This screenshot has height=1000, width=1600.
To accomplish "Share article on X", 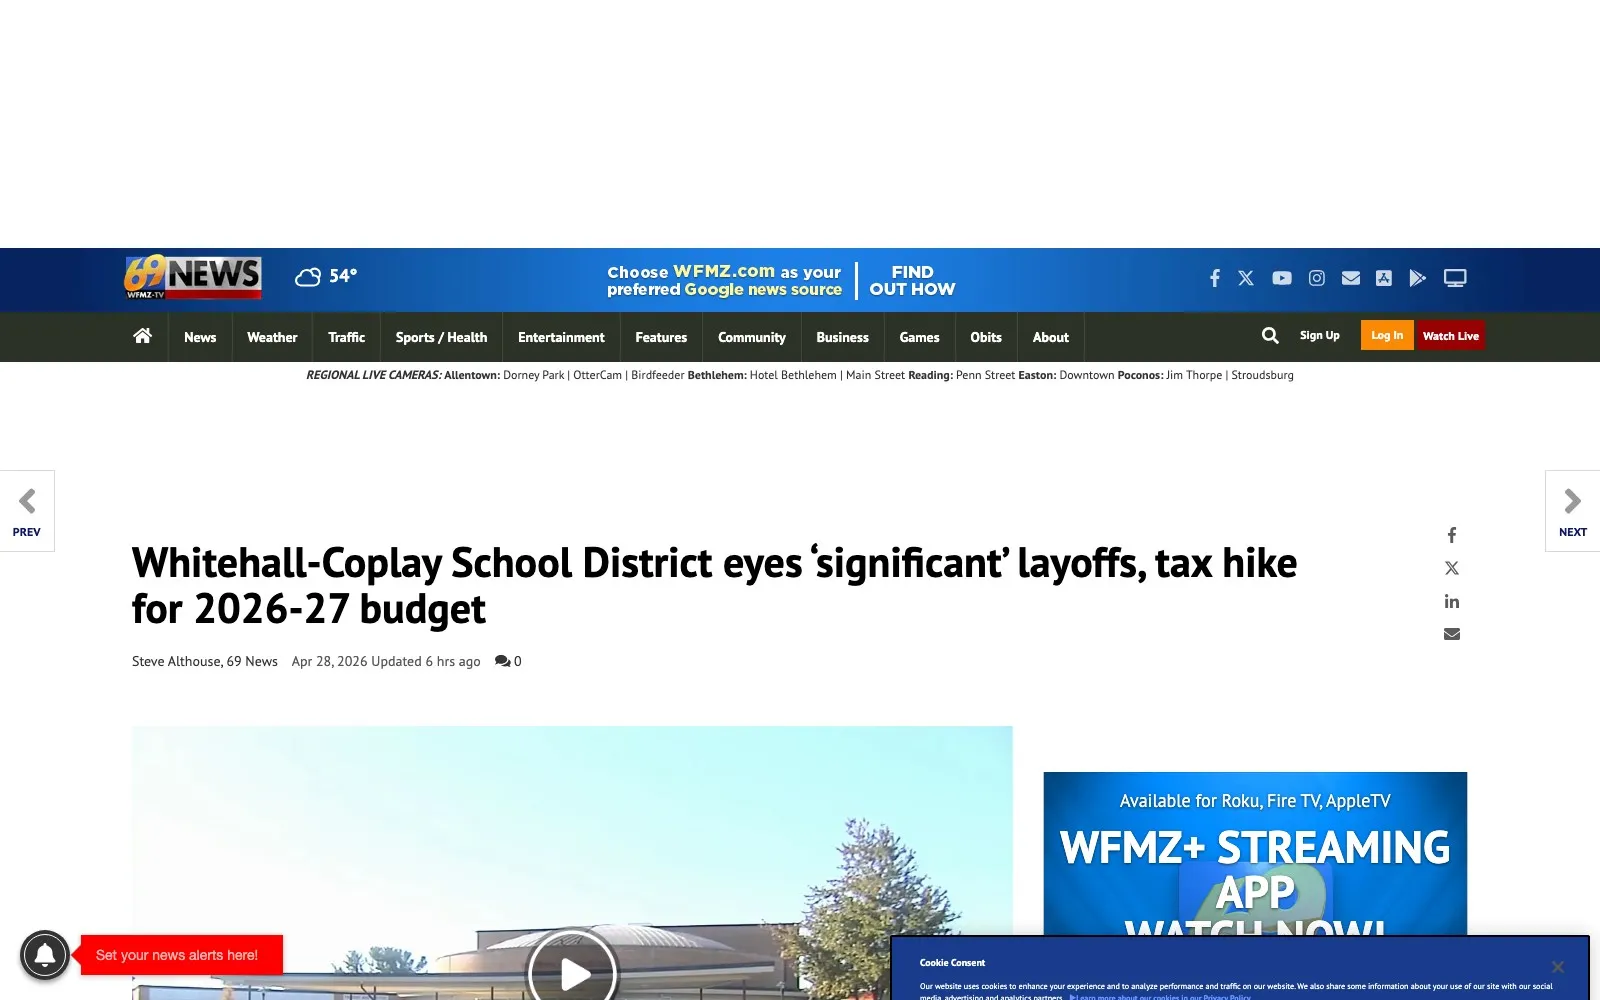I will click(x=1452, y=568).
